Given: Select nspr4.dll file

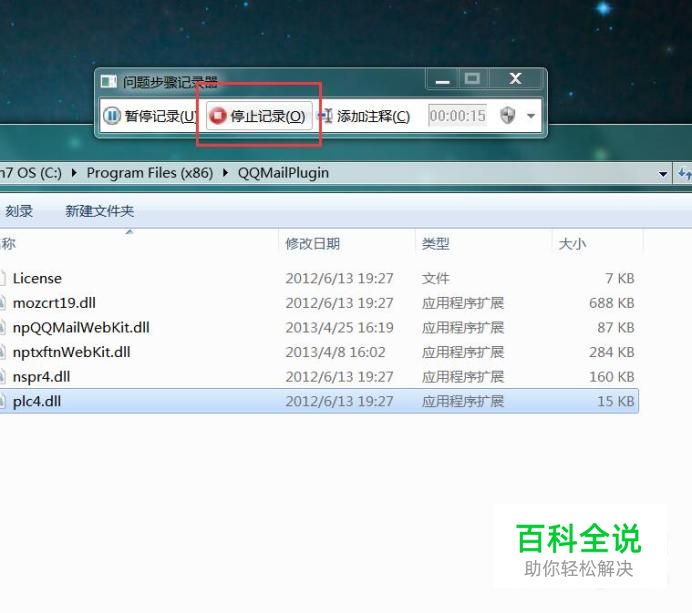Looking at the screenshot, I should [x=41, y=377].
